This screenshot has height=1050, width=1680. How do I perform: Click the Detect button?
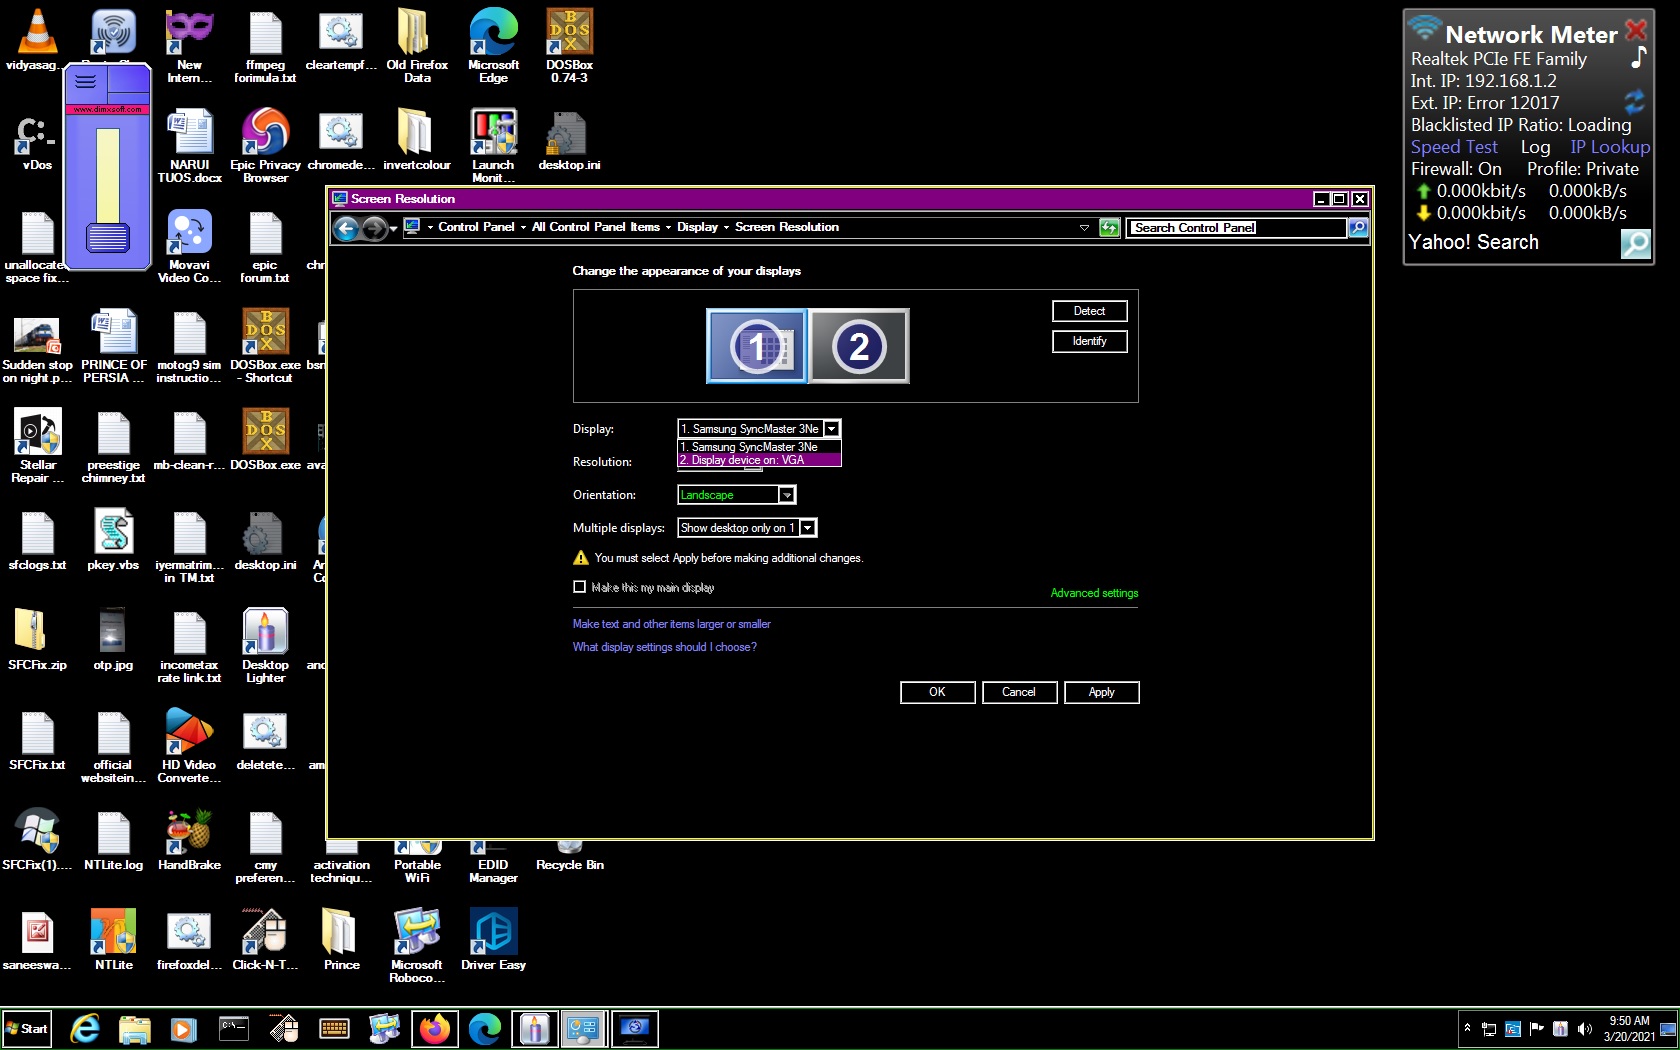(x=1089, y=311)
